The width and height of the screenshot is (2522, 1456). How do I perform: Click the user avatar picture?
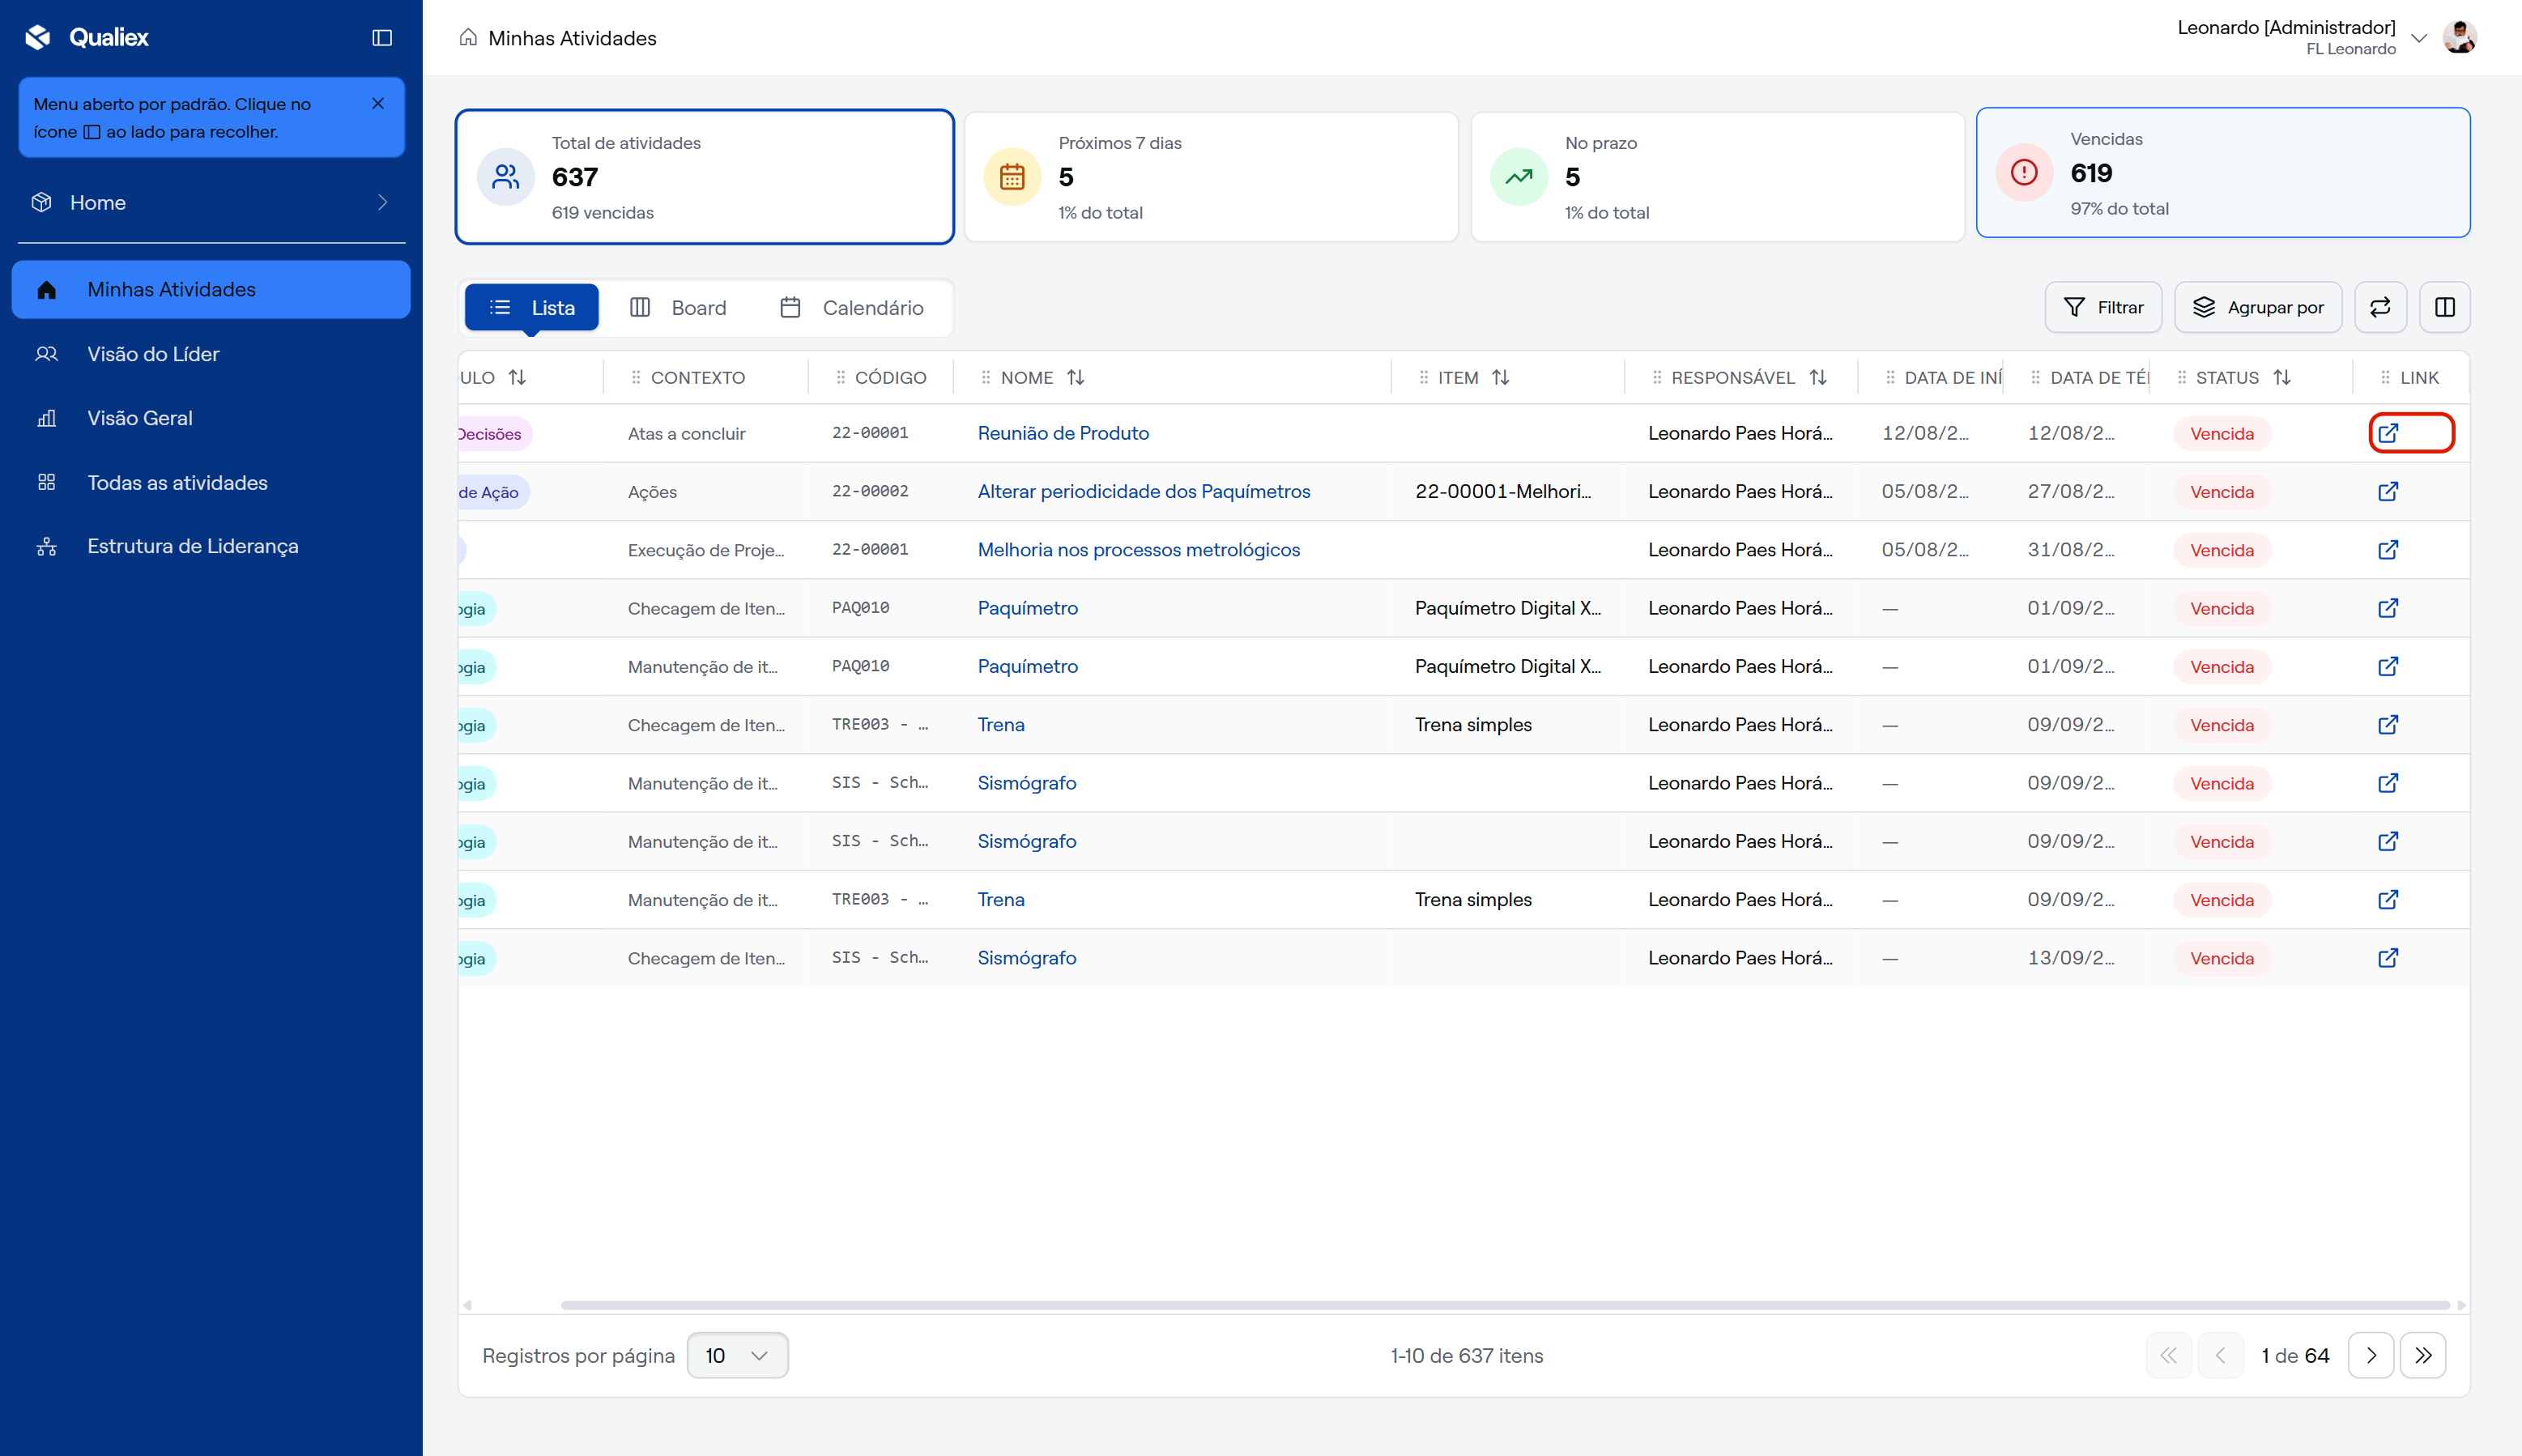coord(2459,38)
